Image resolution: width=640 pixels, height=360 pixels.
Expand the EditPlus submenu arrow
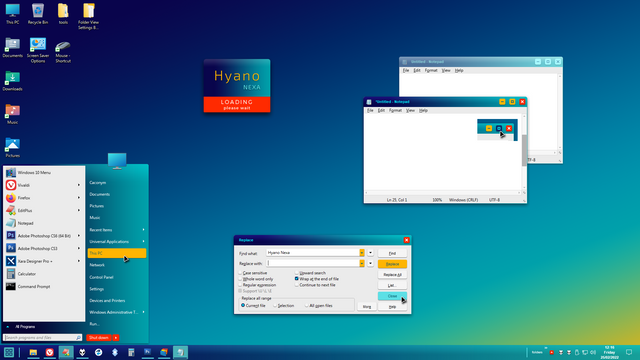(x=79, y=211)
